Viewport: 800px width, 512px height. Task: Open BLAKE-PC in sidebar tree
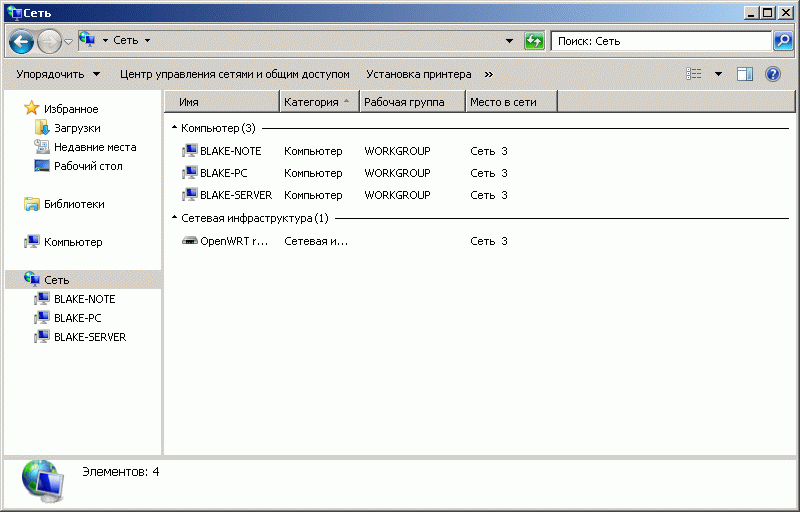[x=78, y=318]
